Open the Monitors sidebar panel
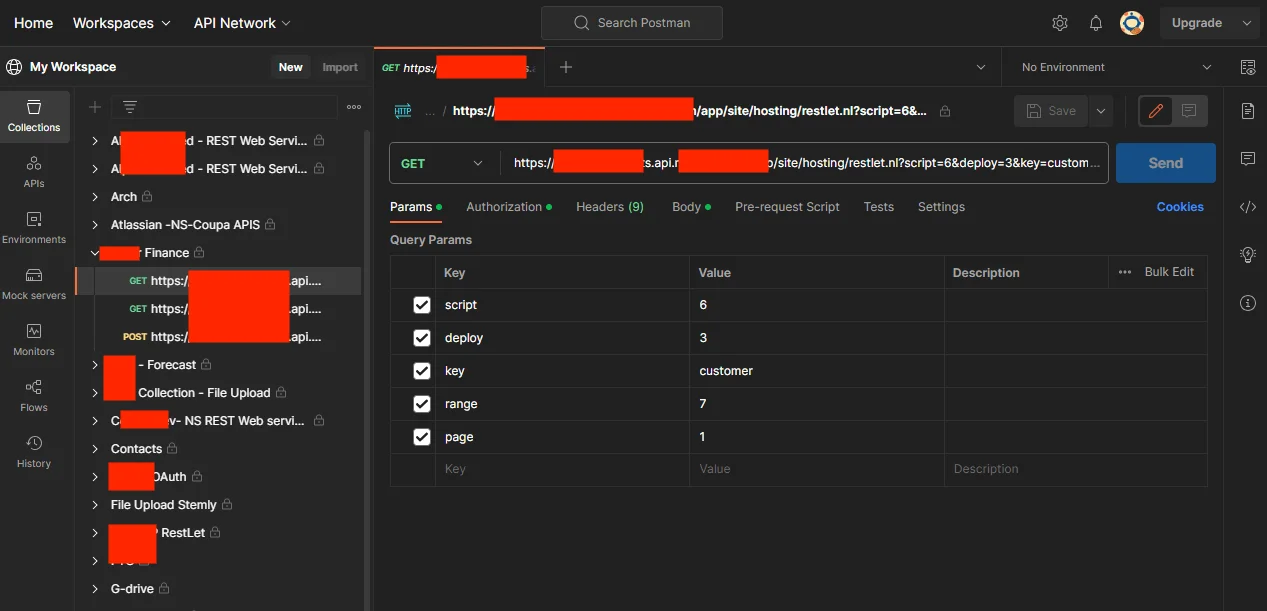 [x=34, y=340]
